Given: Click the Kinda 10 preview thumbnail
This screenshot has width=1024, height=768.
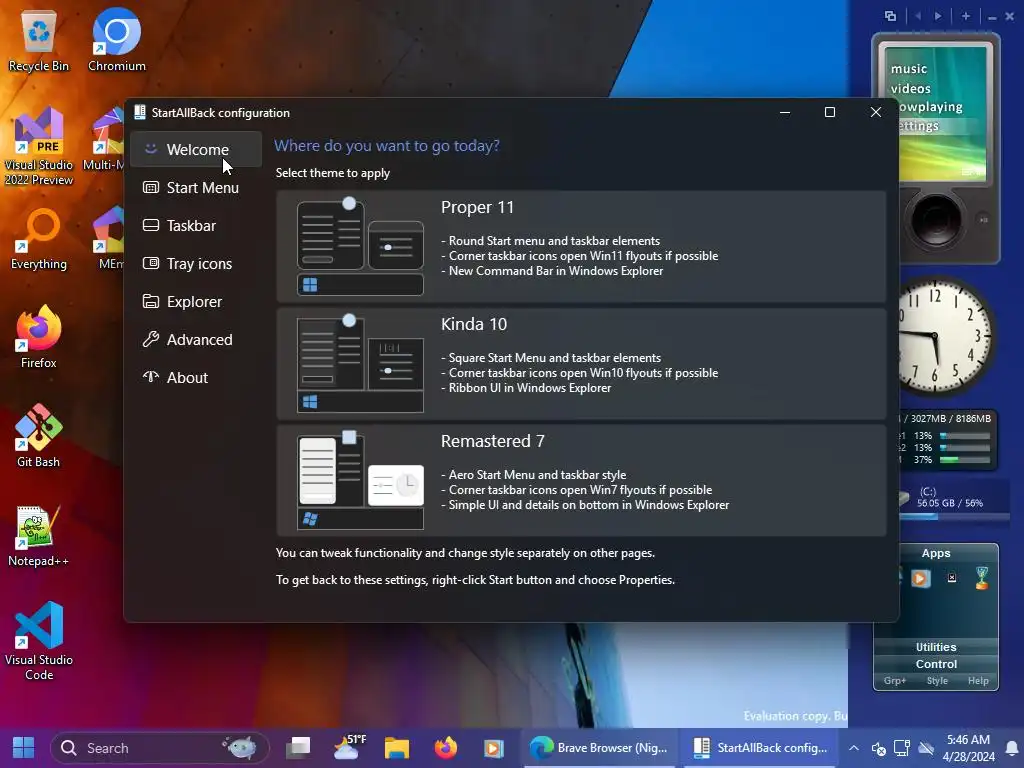Looking at the screenshot, I should pyautogui.click(x=360, y=363).
